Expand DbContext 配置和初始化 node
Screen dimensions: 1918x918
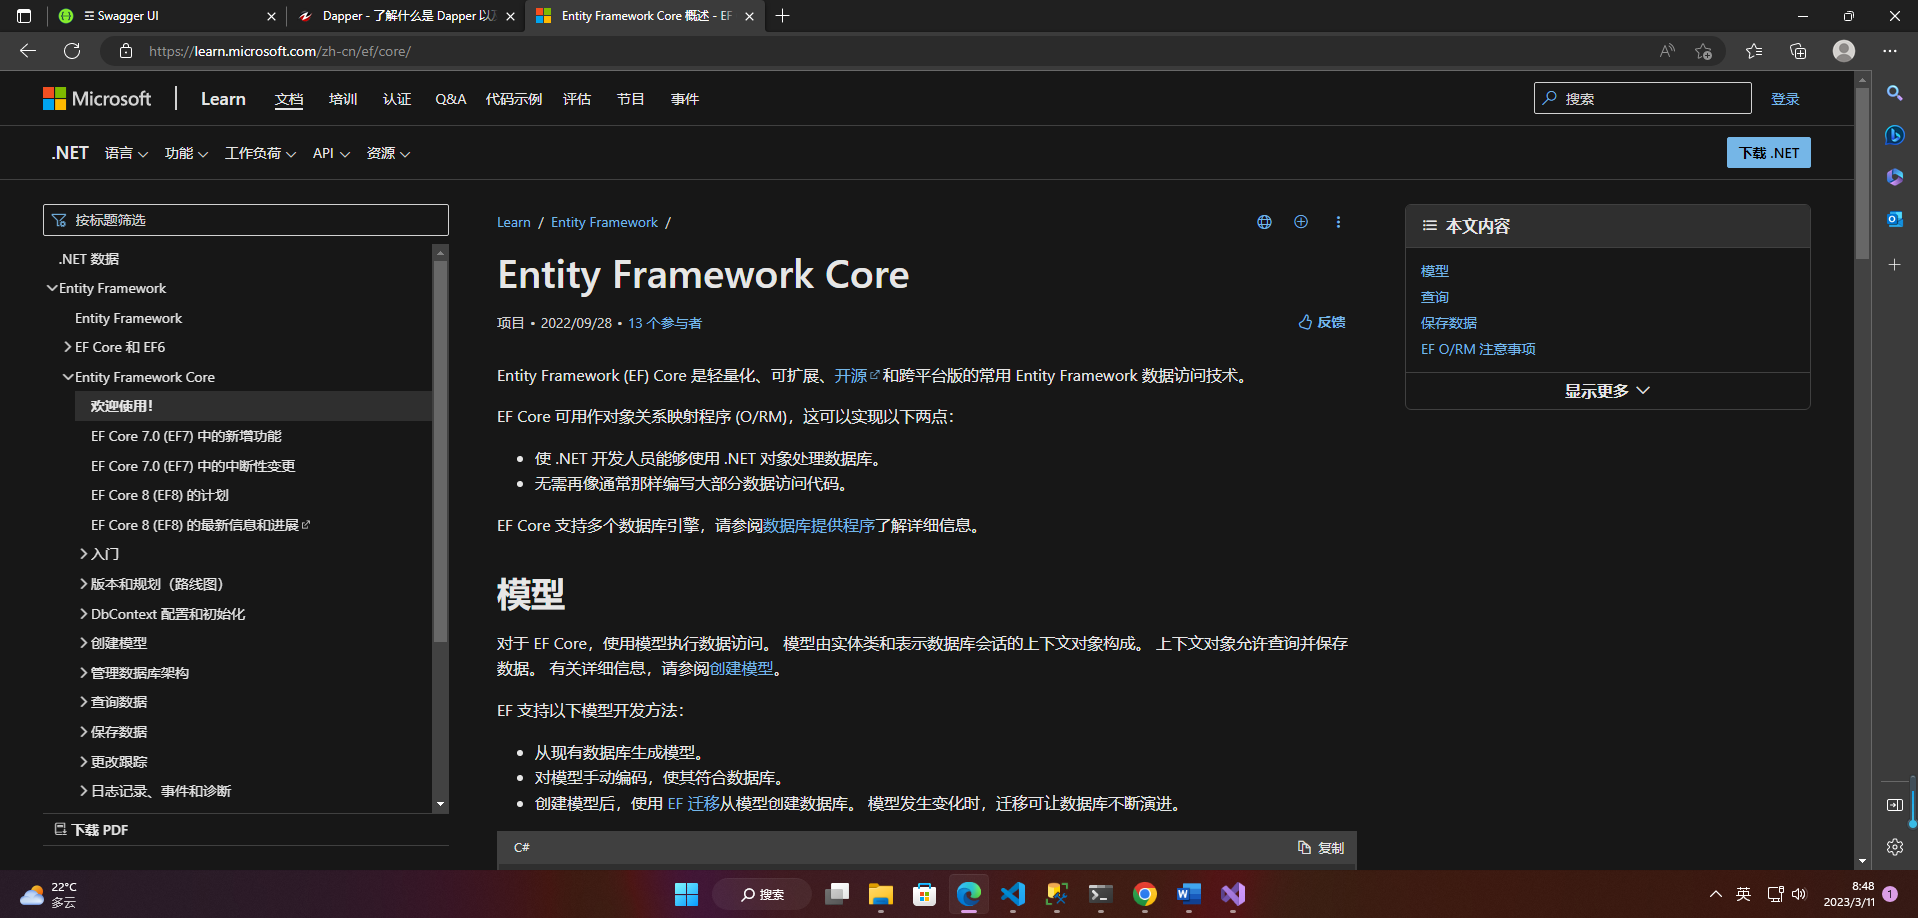(x=84, y=614)
